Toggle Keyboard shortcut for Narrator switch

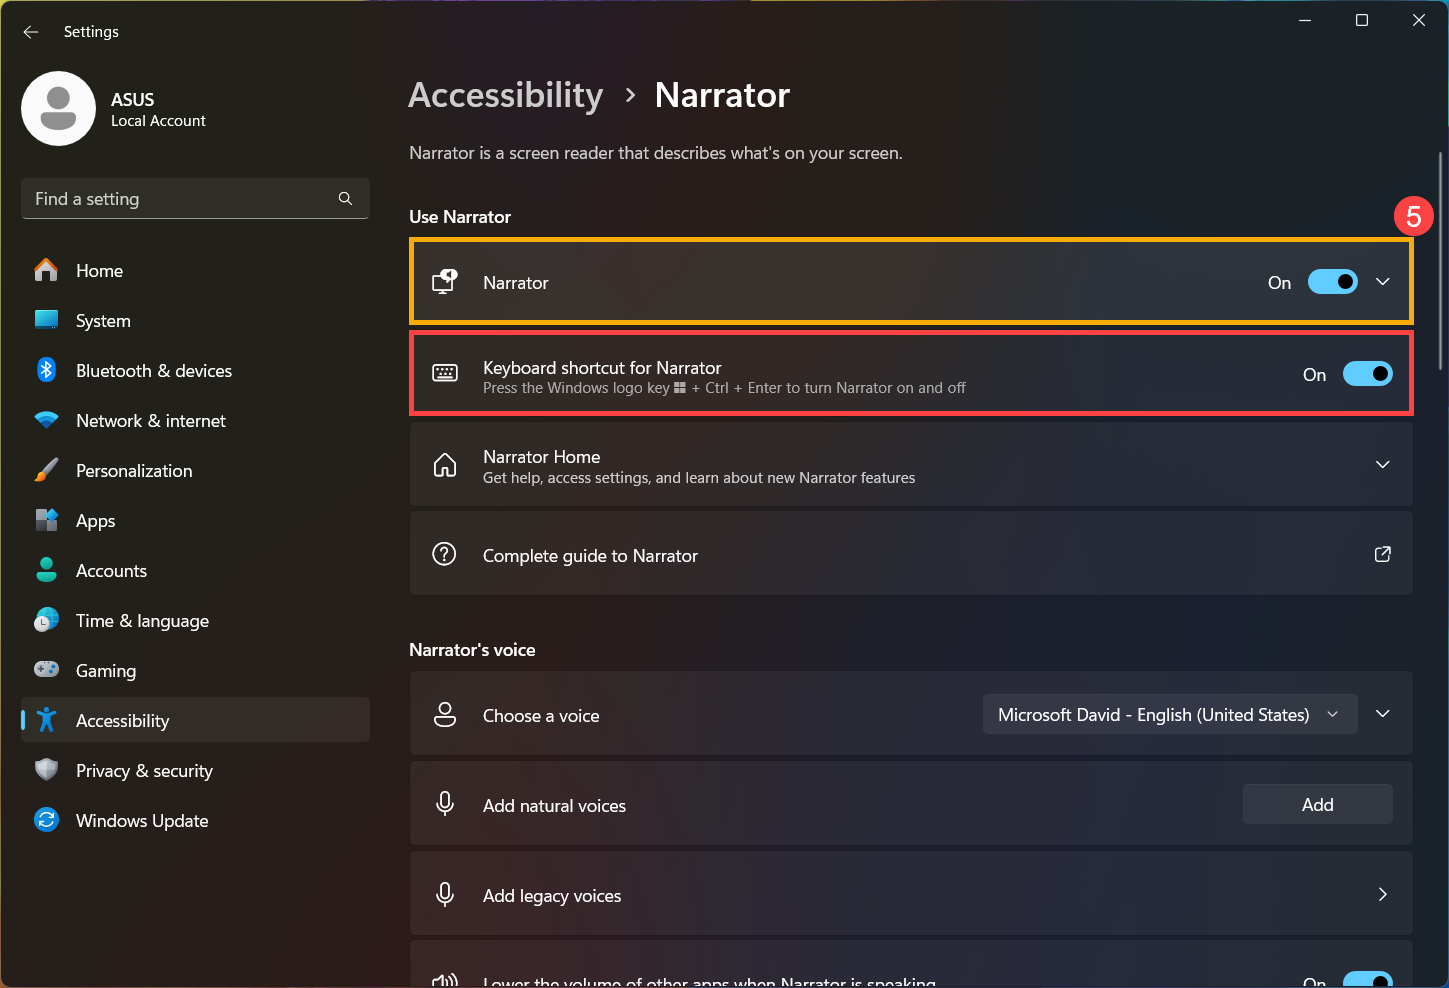(1368, 374)
